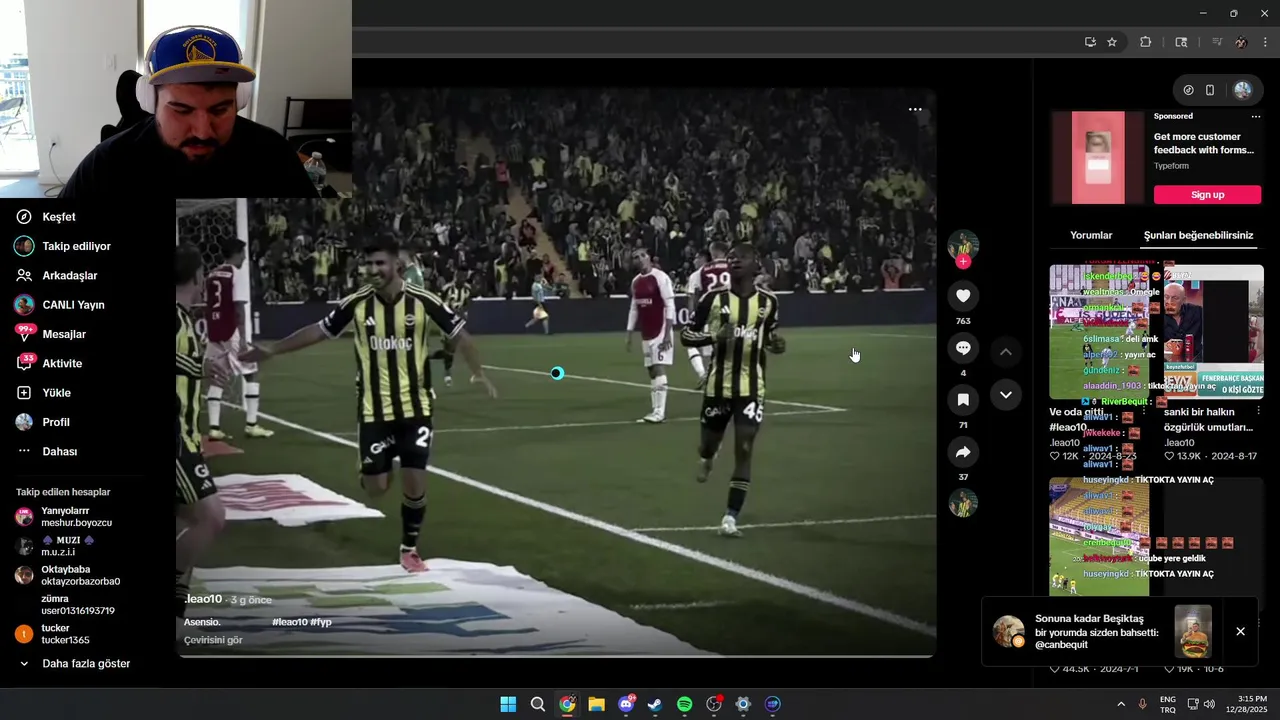Open Arkadaşlar (Friends) in the sidebar
Screen dimensions: 1280x720
(69, 275)
